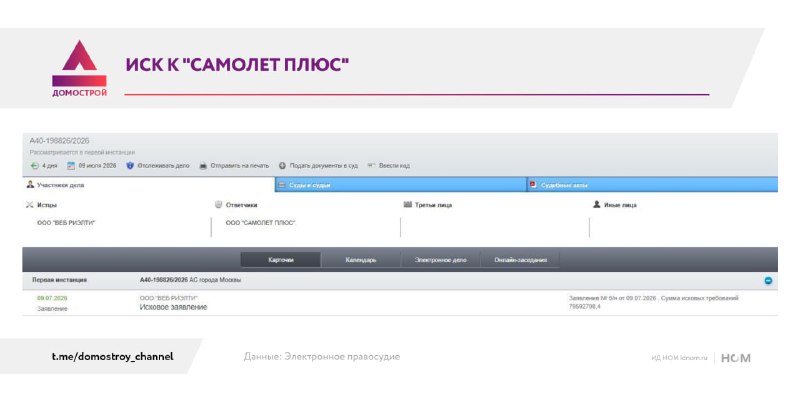This screenshot has width=800, height=397.
Task: Click the crossed swords icon next to Истцы
Action: point(29,205)
